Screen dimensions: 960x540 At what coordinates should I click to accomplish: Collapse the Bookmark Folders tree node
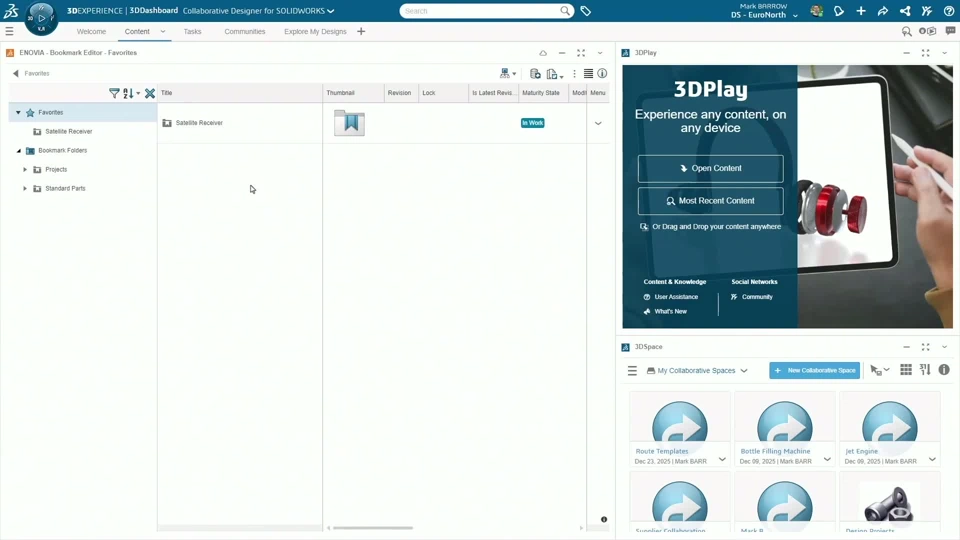point(18,151)
